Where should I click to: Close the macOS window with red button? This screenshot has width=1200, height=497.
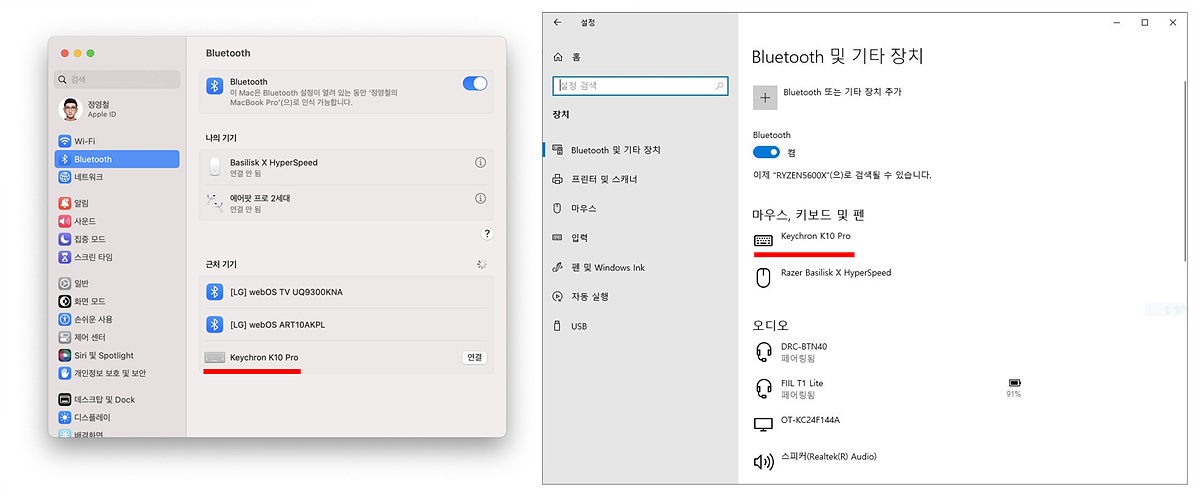64,51
